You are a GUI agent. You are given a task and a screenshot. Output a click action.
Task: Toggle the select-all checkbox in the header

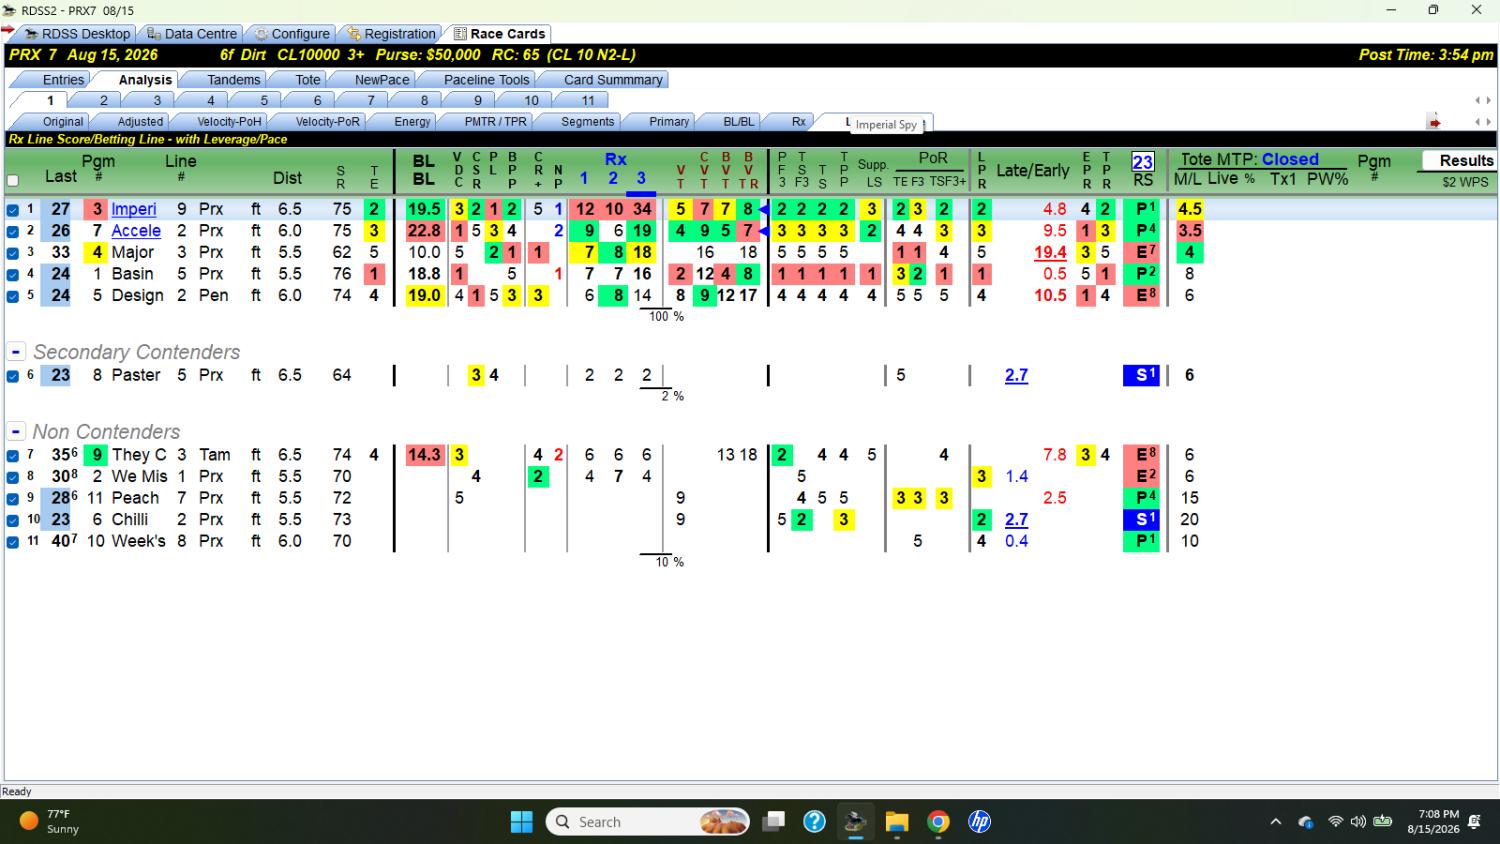click(x=13, y=181)
